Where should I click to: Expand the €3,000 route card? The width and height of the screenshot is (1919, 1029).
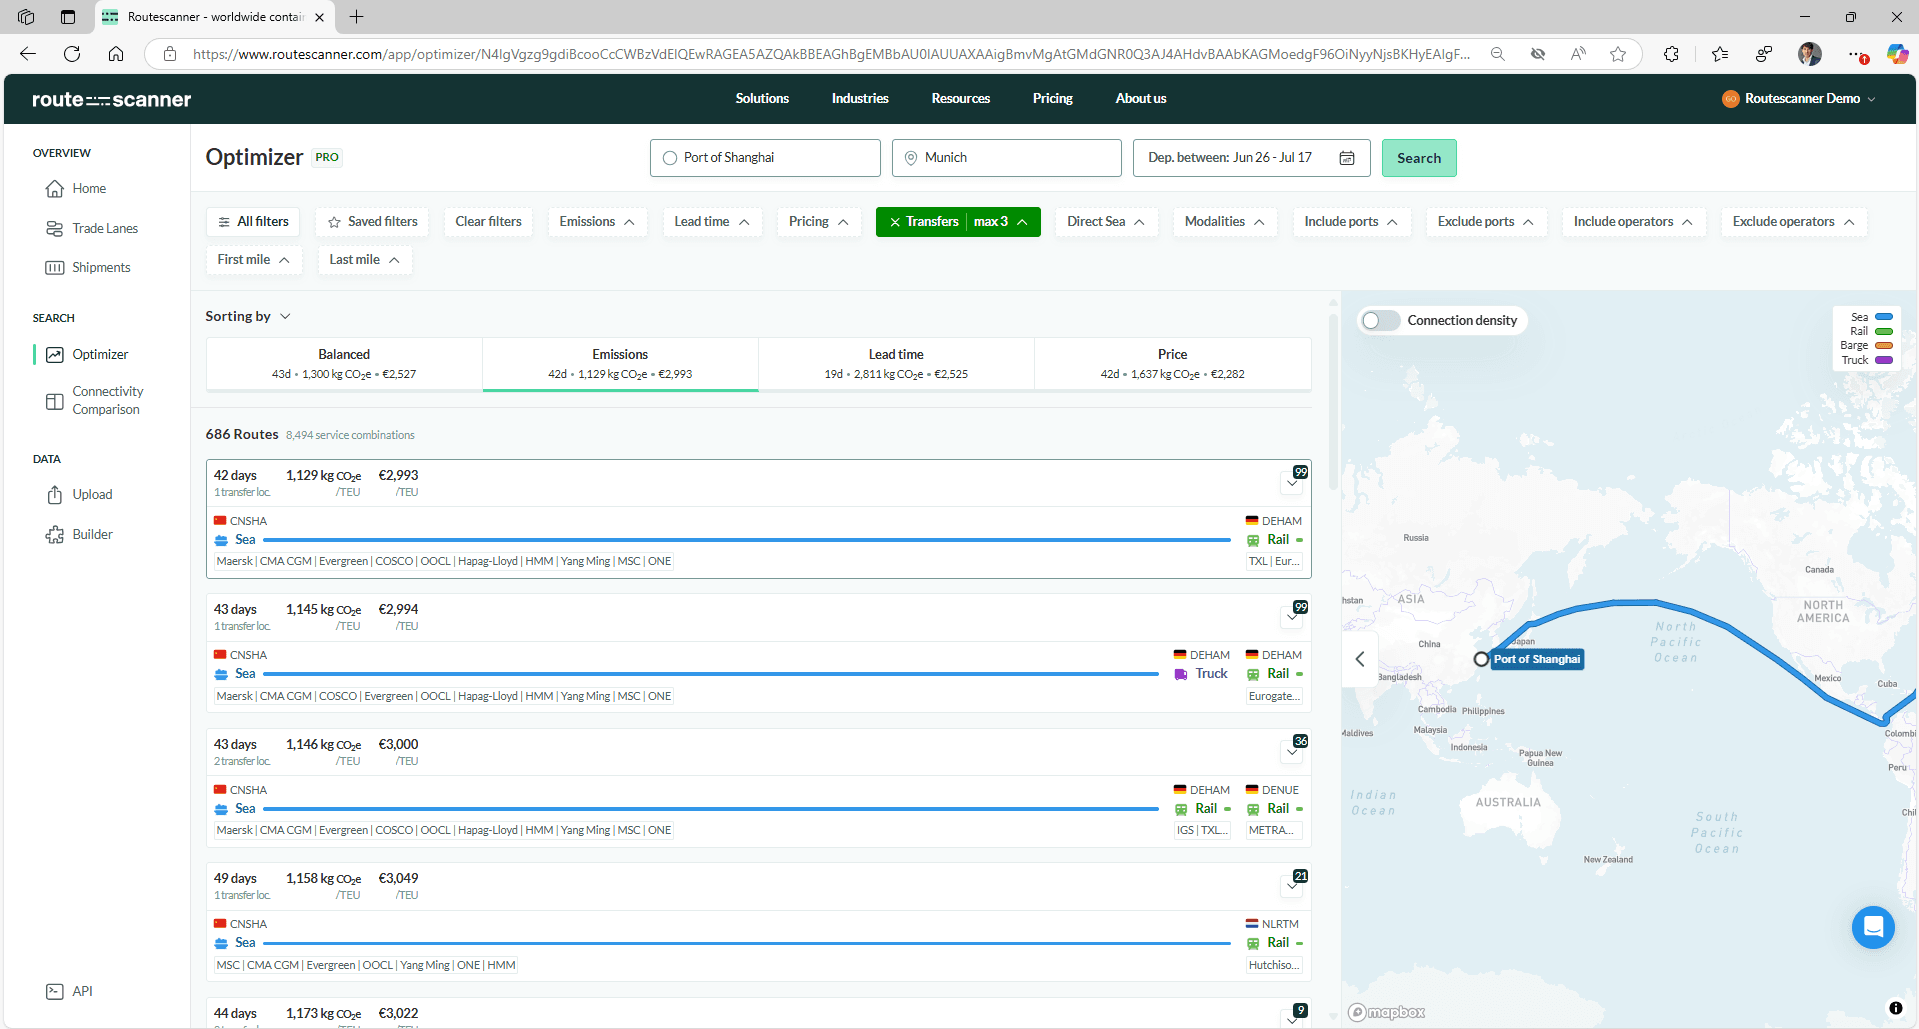(x=1293, y=751)
